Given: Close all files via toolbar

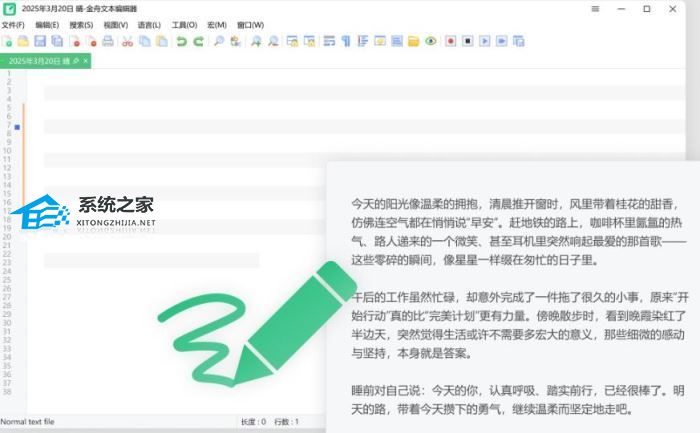Looking at the screenshot, I should click(92, 42).
